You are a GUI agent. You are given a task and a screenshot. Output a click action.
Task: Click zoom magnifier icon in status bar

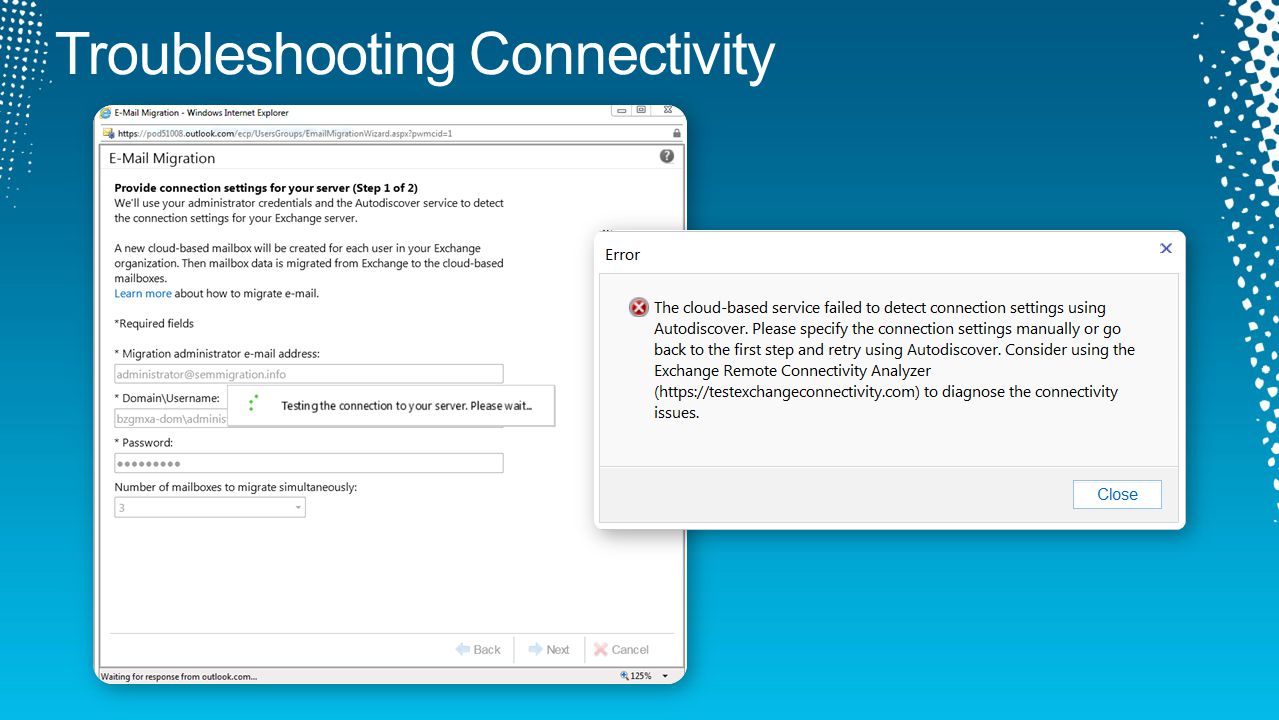point(624,676)
